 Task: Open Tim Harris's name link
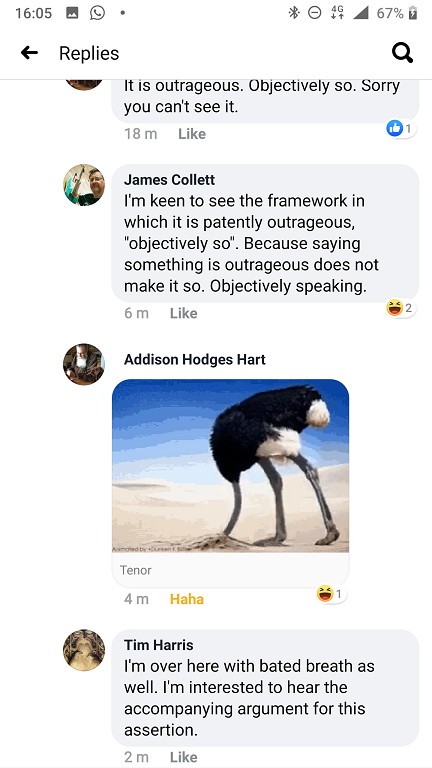(x=159, y=645)
